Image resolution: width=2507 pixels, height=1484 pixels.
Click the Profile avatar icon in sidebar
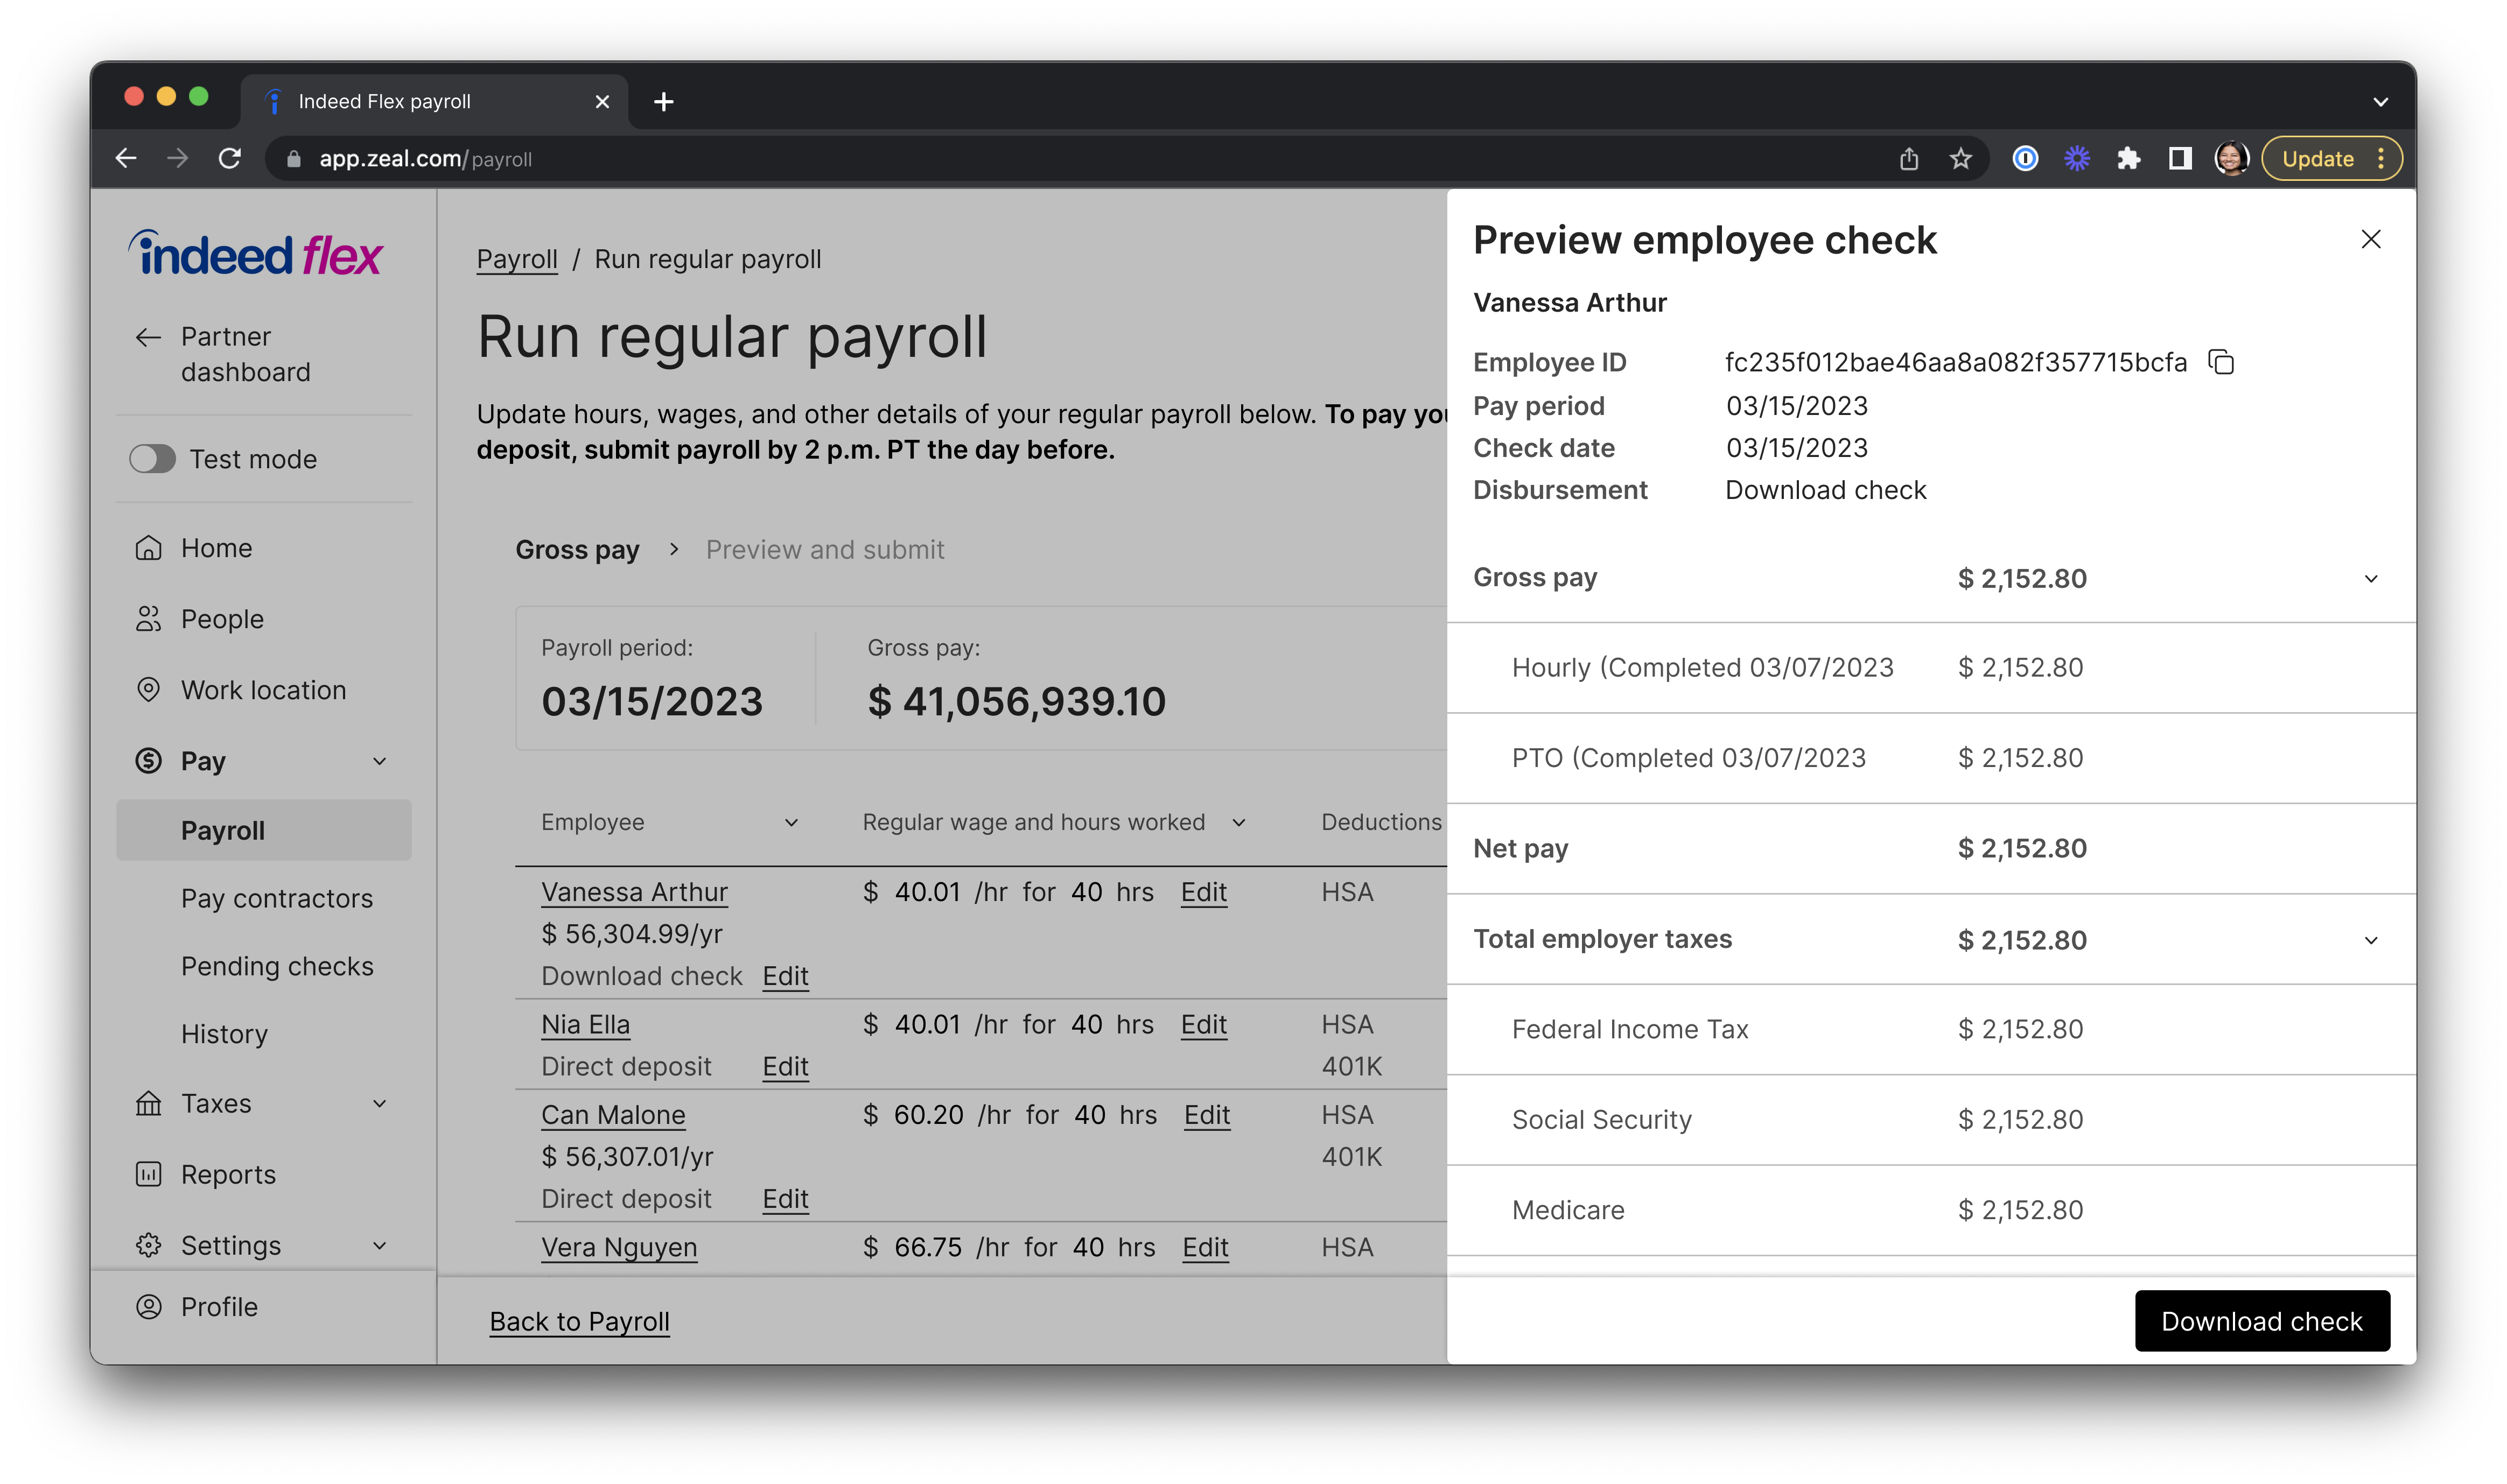(148, 1307)
